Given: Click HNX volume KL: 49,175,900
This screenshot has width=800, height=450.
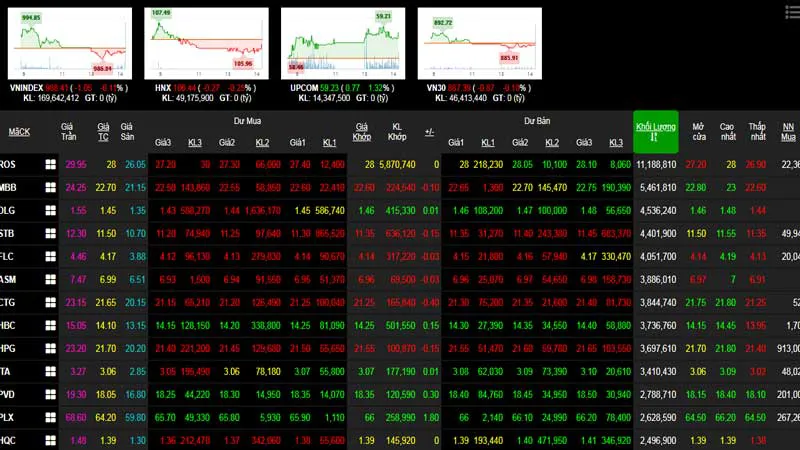Looking at the screenshot, I should [x=187, y=97].
